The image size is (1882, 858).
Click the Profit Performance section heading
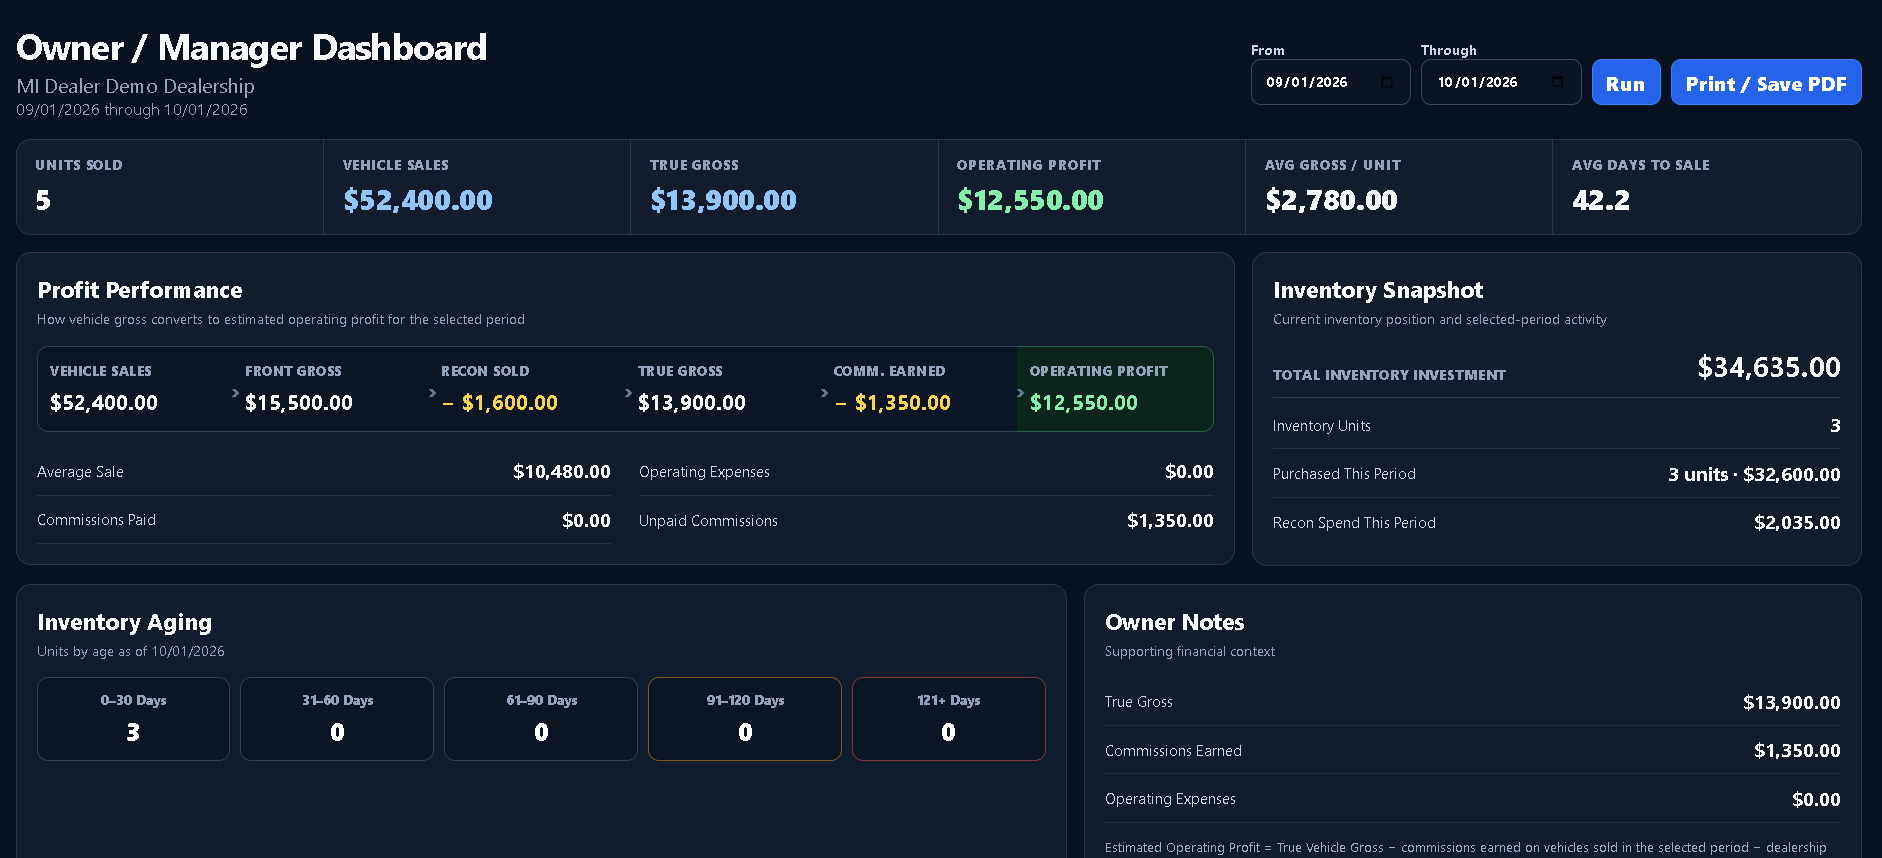click(140, 290)
